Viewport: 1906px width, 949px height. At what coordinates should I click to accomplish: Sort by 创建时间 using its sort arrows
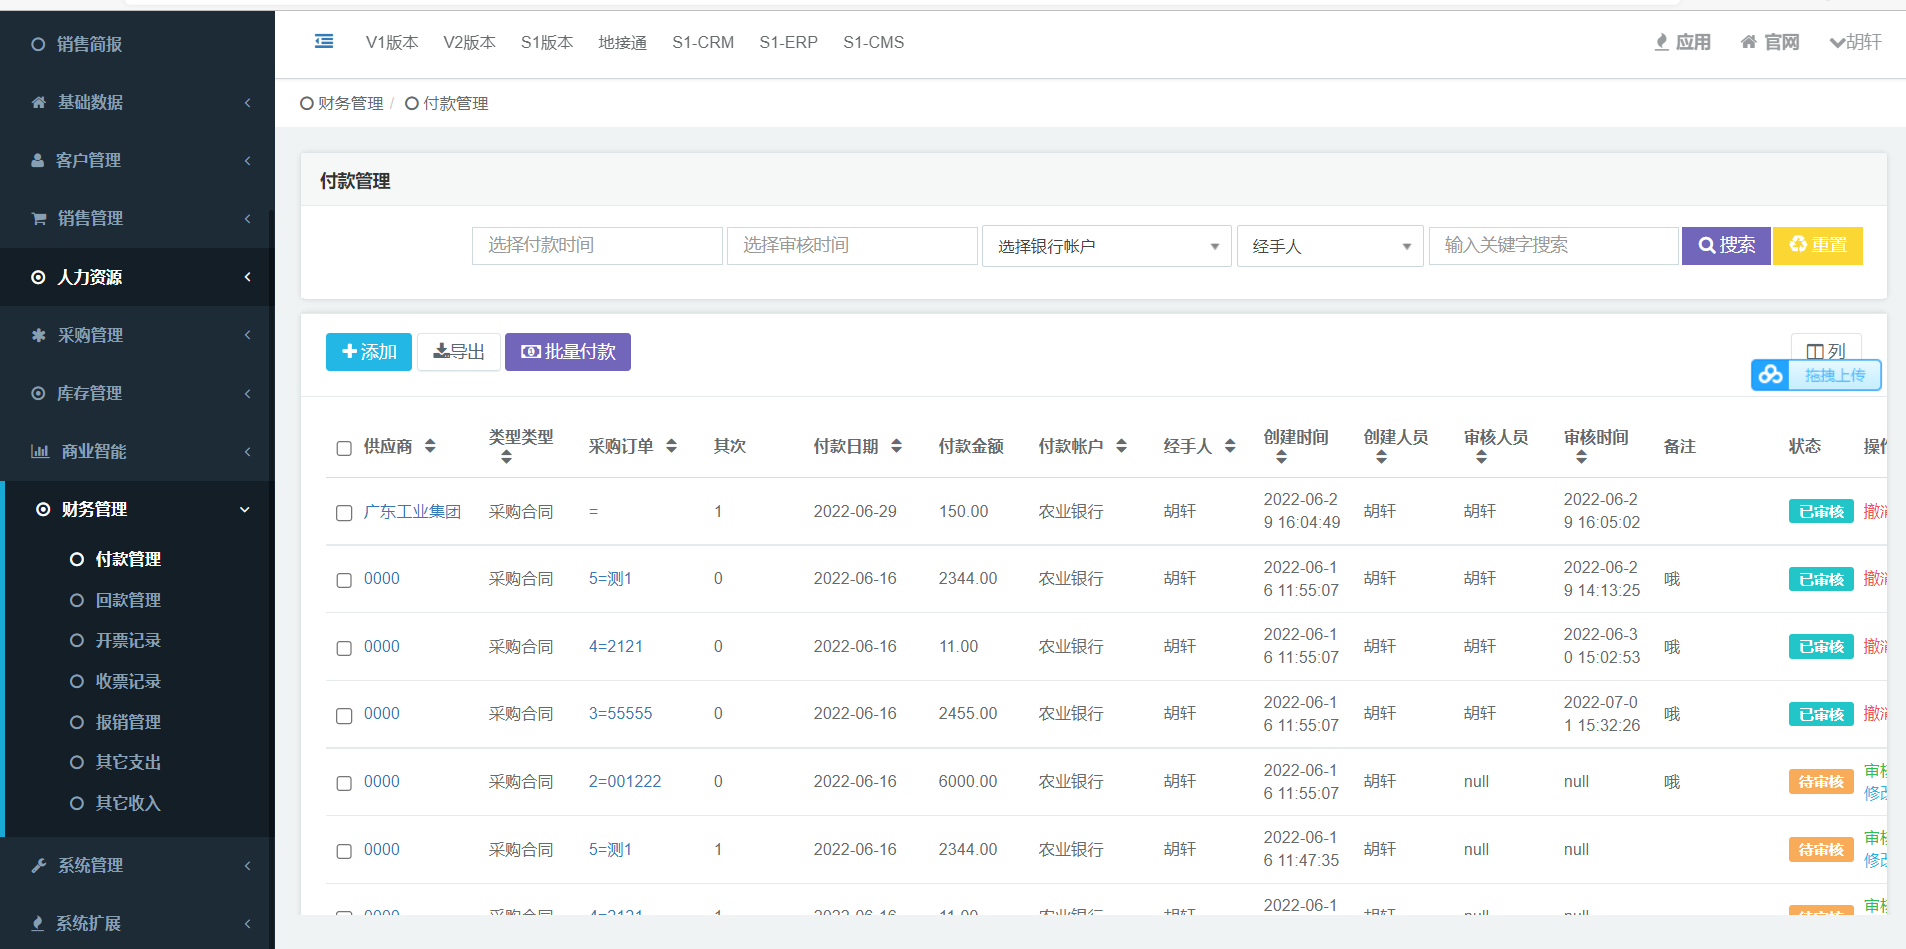click(x=1281, y=457)
